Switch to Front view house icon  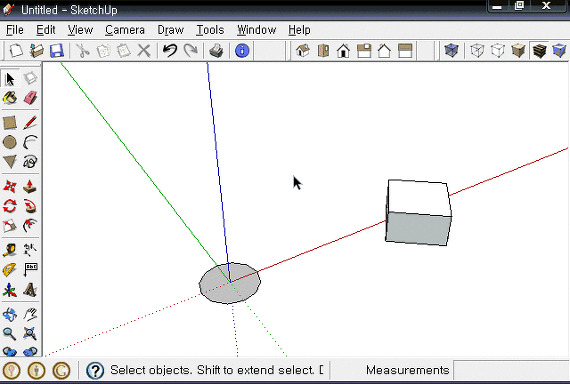(x=343, y=51)
